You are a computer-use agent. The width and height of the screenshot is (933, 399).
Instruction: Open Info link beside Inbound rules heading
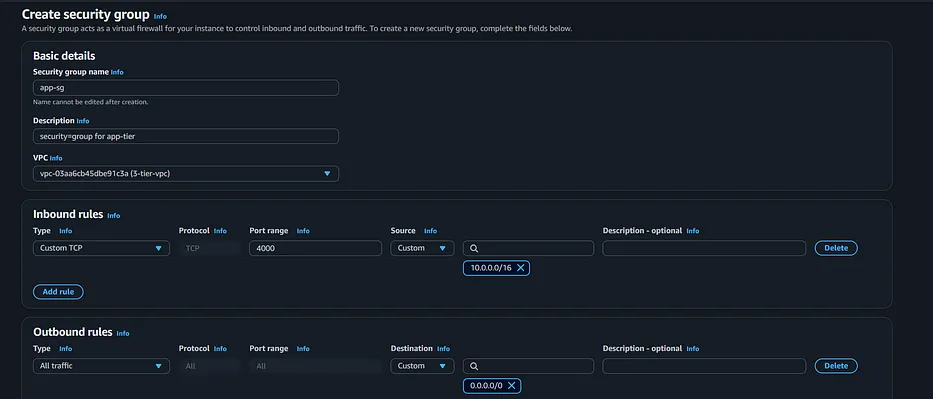(x=114, y=216)
